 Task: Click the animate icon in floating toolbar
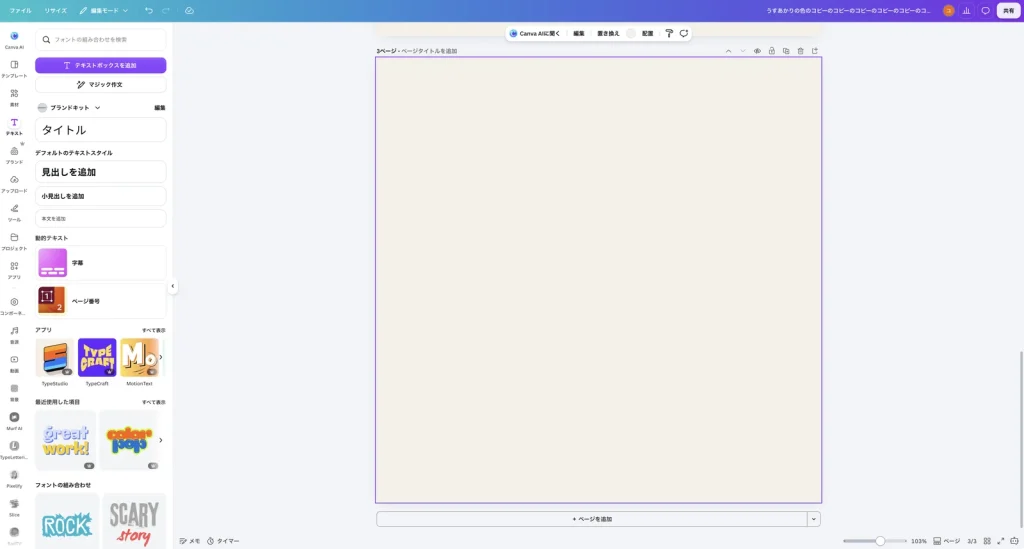point(684,33)
